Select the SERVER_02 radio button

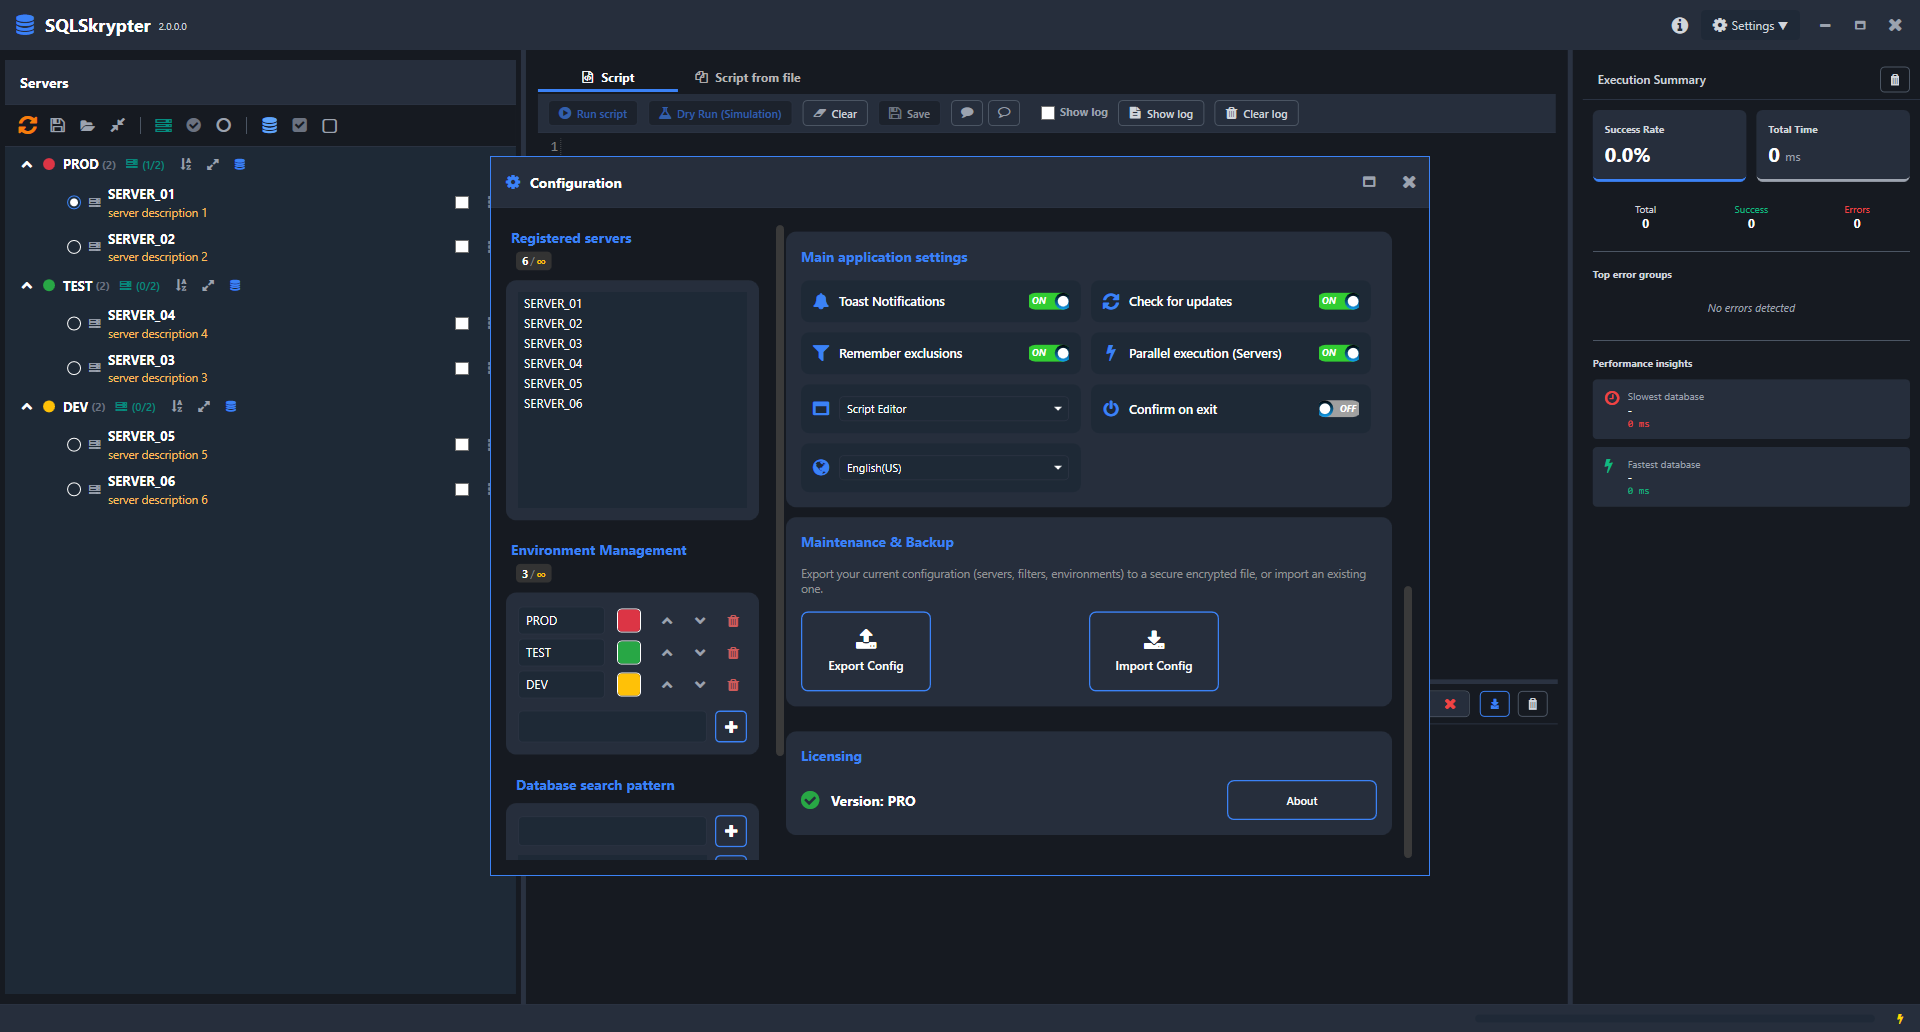coord(74,247)
